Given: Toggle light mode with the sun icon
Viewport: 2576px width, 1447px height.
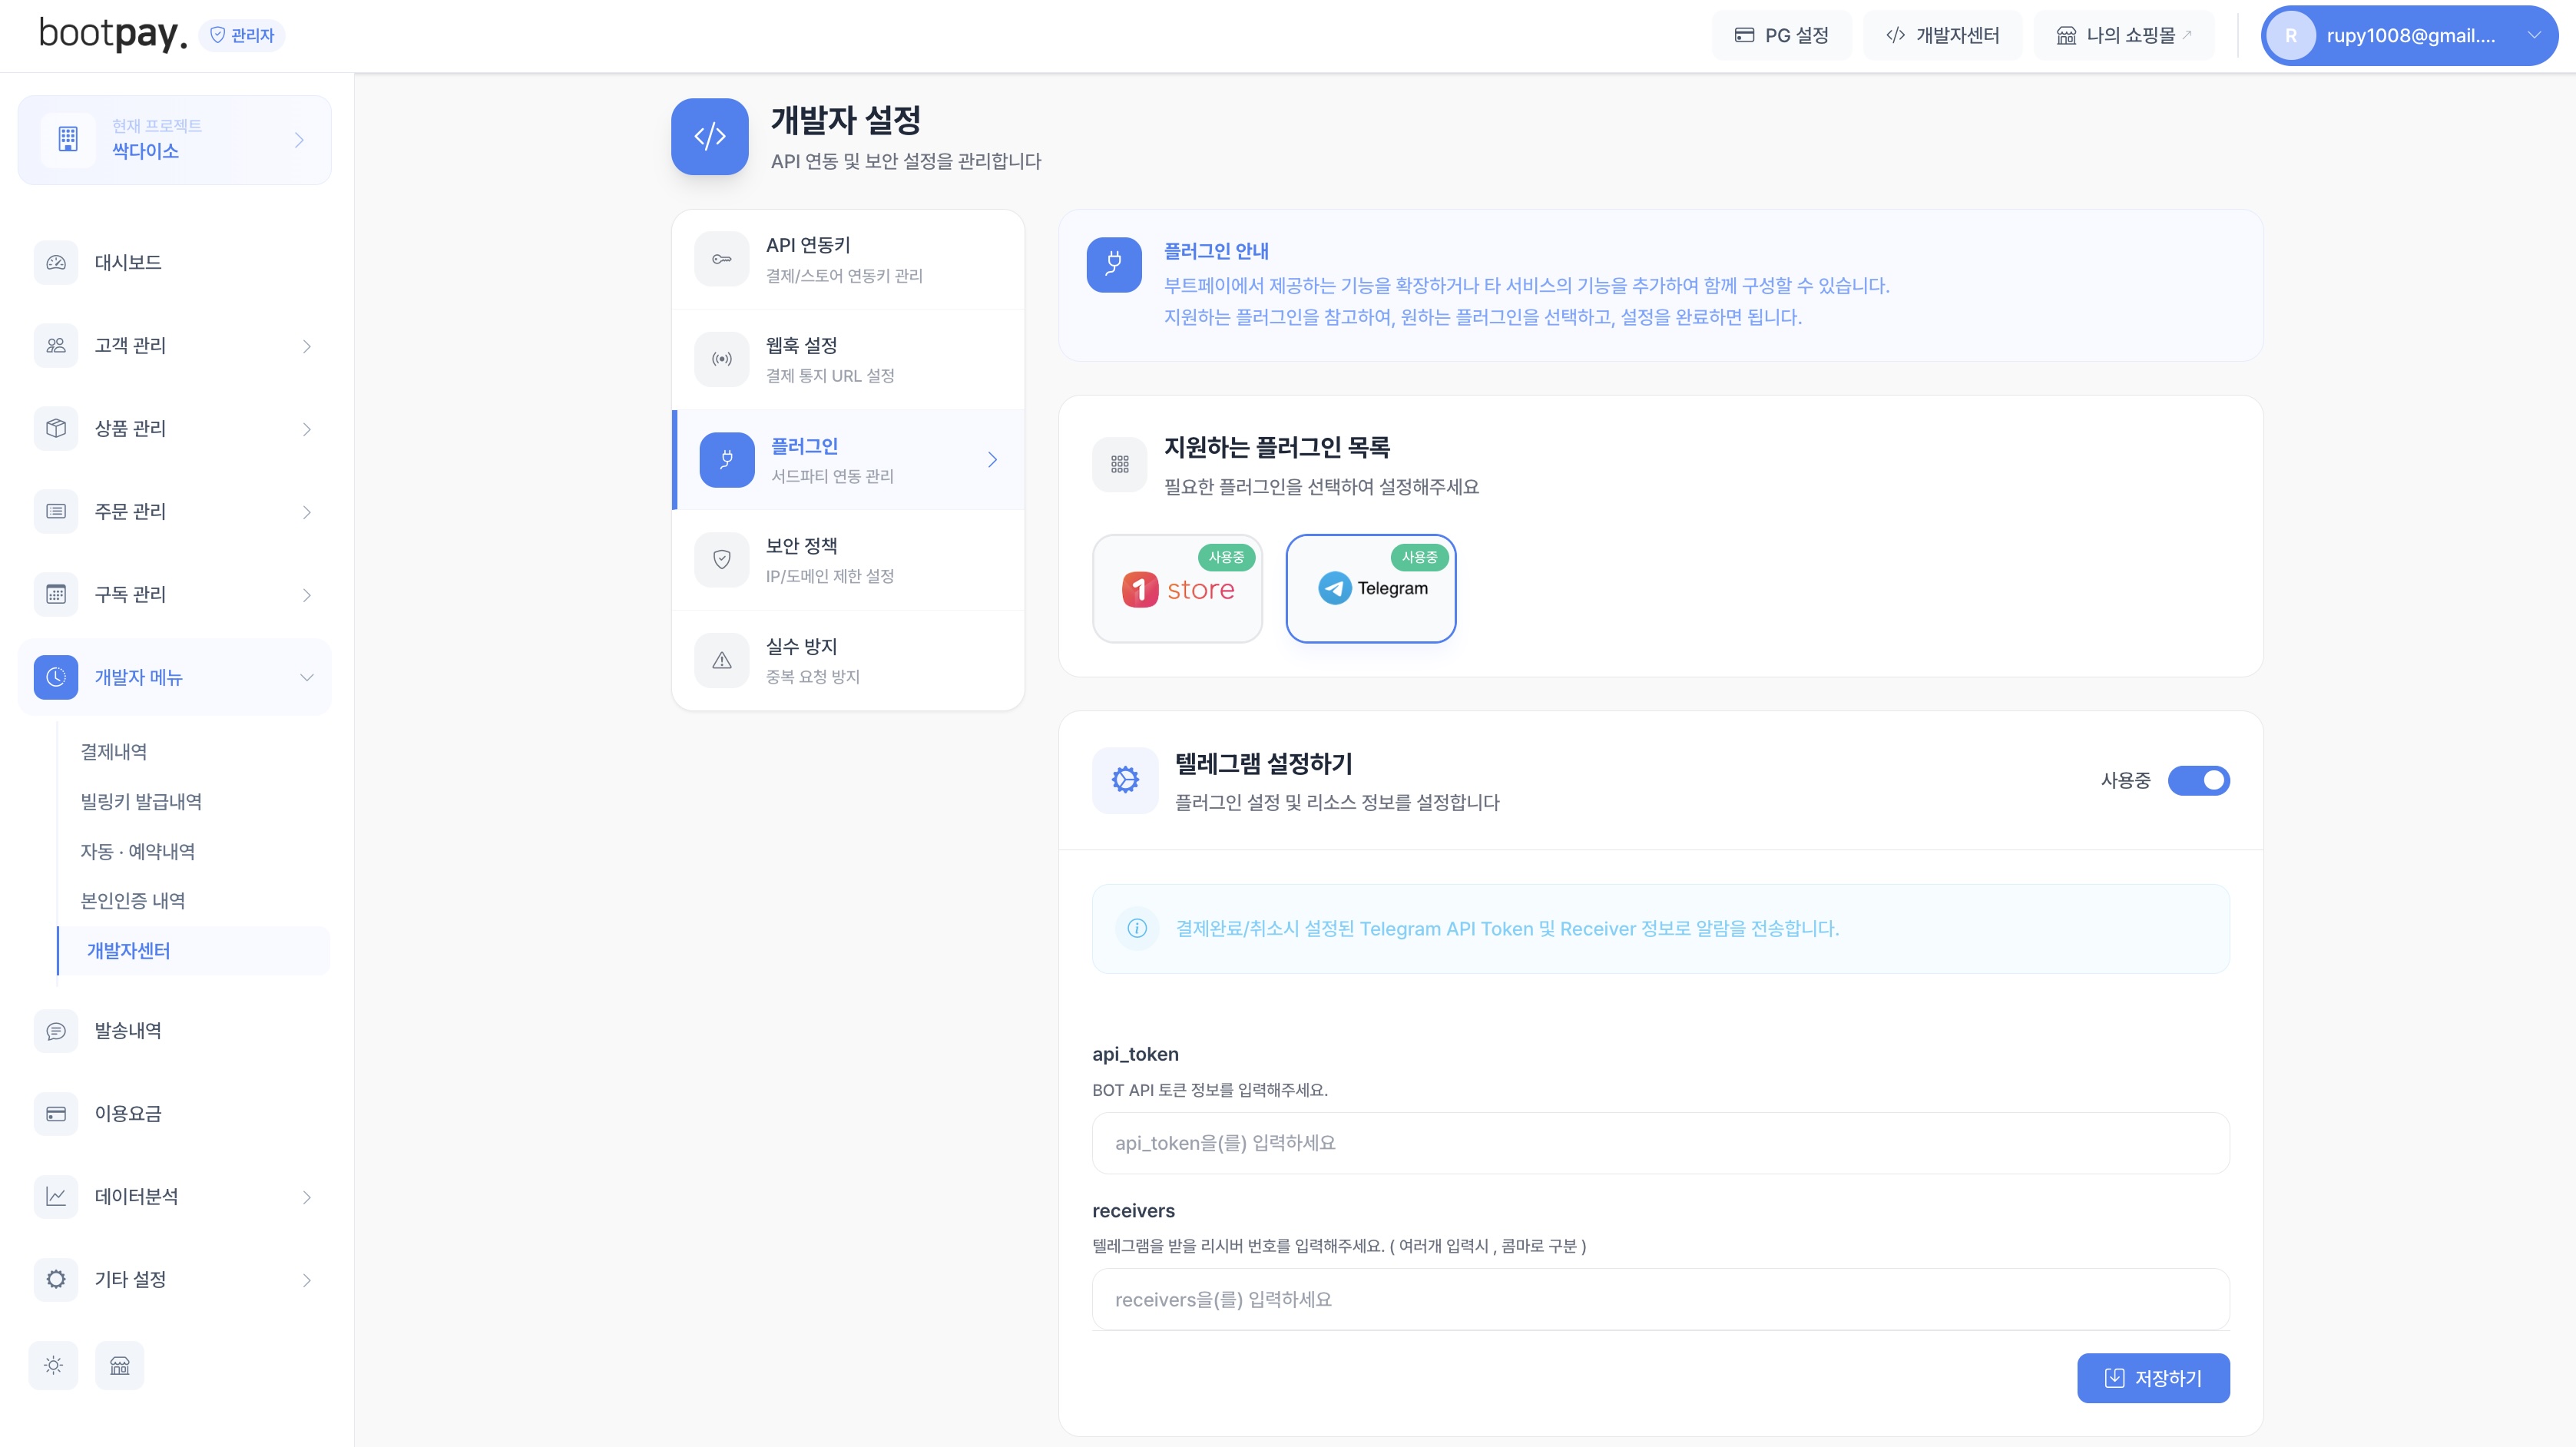Looking at the screenshot, I should coord(53,1364).
